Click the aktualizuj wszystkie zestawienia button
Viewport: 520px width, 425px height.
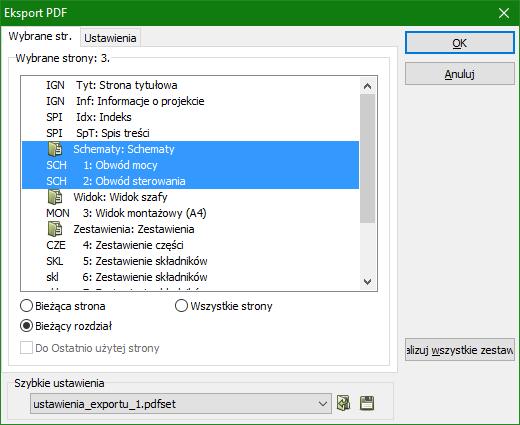460,350
